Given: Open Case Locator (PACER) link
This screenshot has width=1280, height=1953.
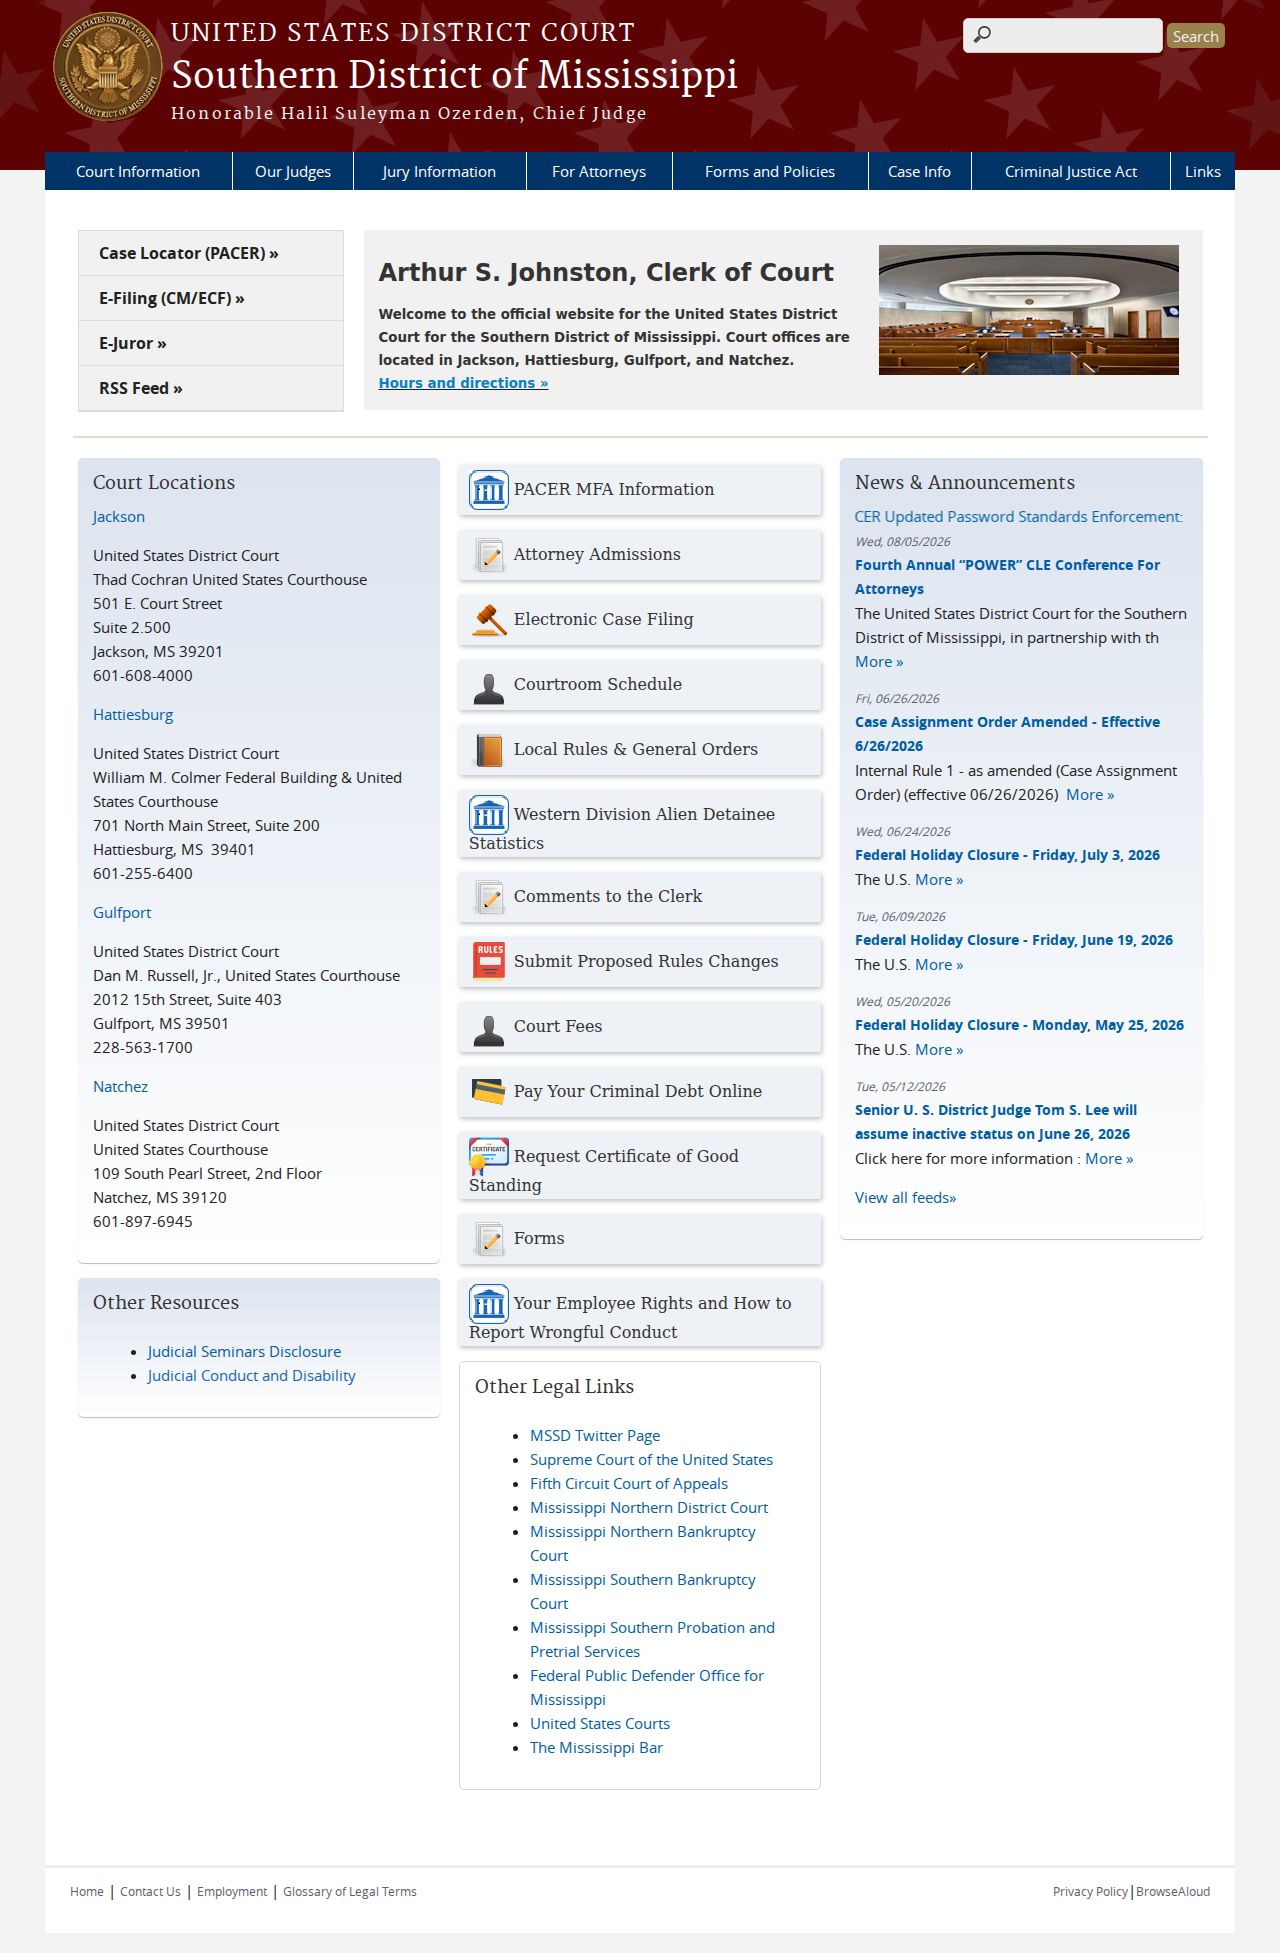Looking at the screenshot, I should 211,253.
